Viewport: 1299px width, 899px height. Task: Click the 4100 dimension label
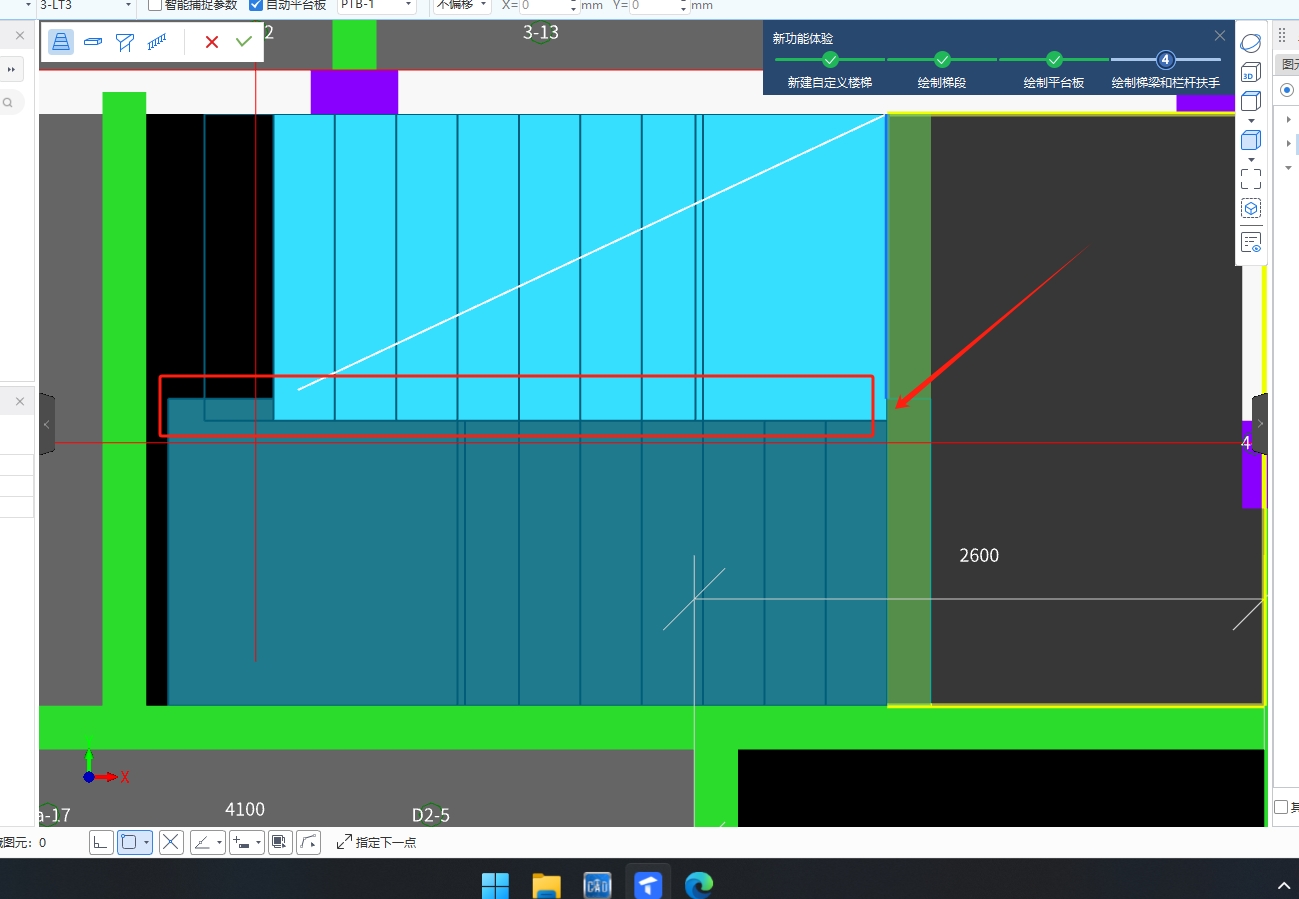pos(245,809)
